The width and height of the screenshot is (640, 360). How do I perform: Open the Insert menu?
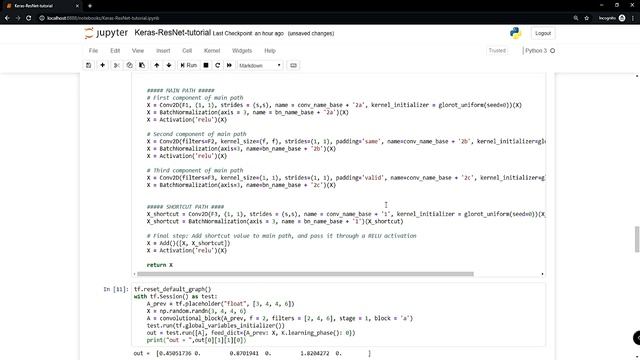[x=163, y=51]
